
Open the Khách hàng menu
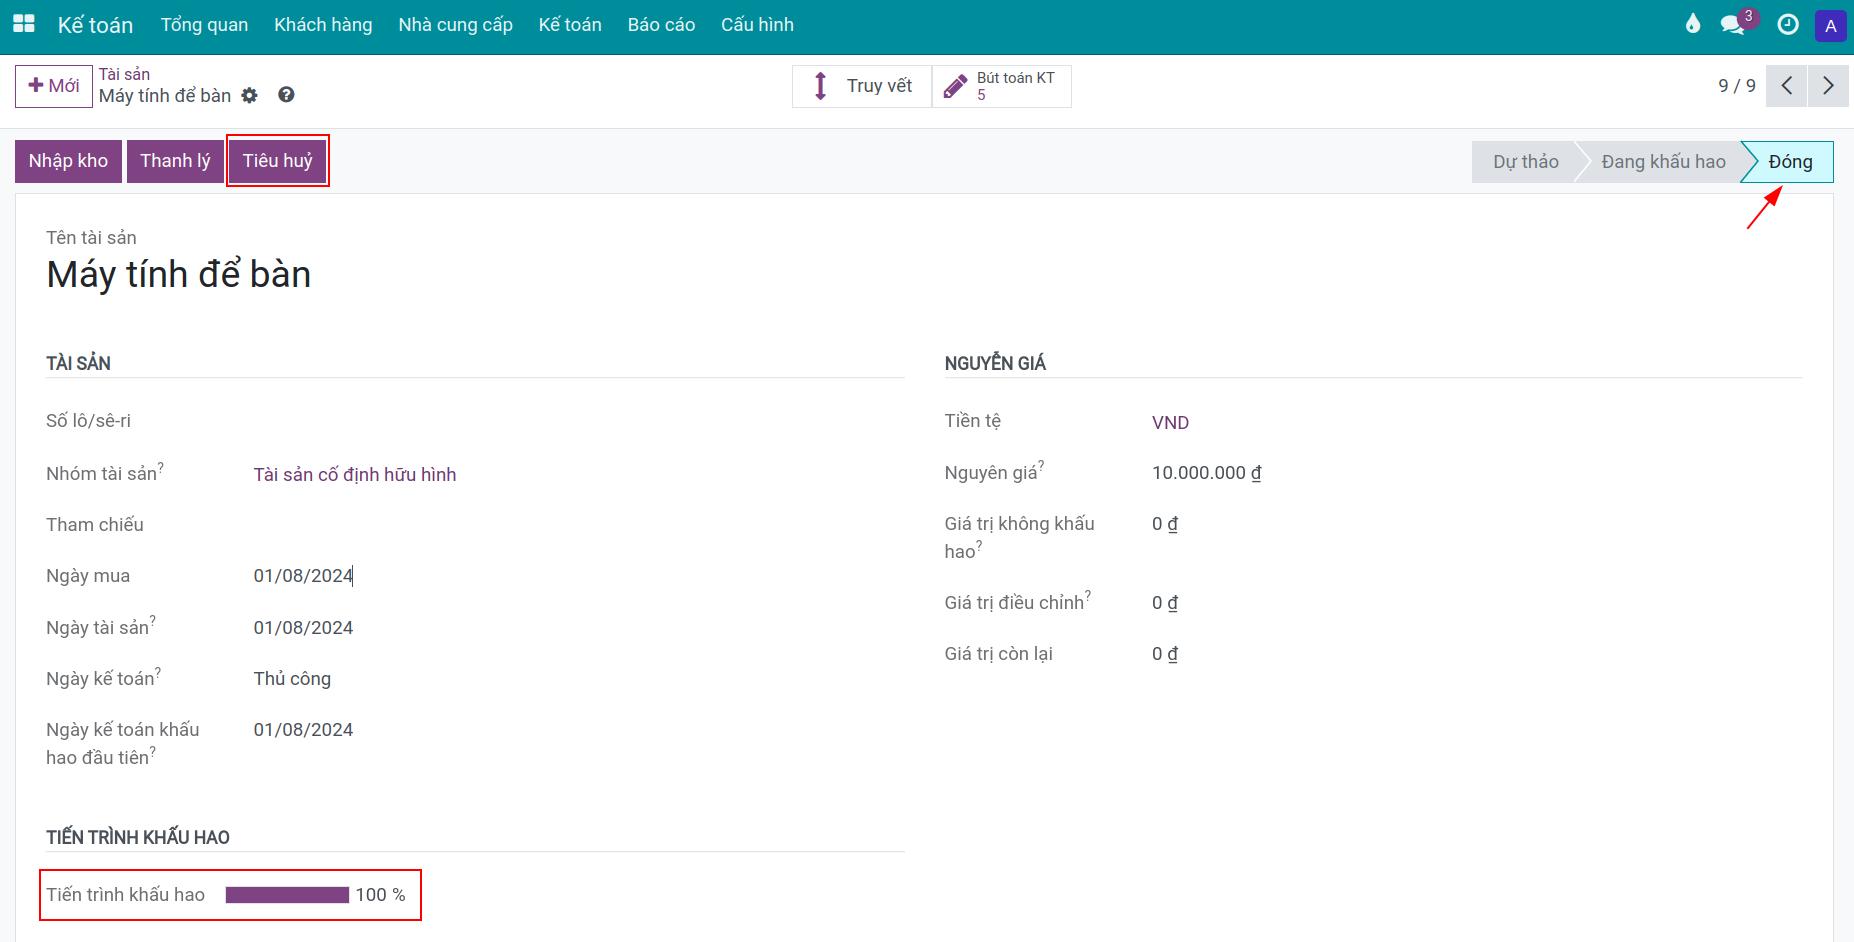[323, 25]
